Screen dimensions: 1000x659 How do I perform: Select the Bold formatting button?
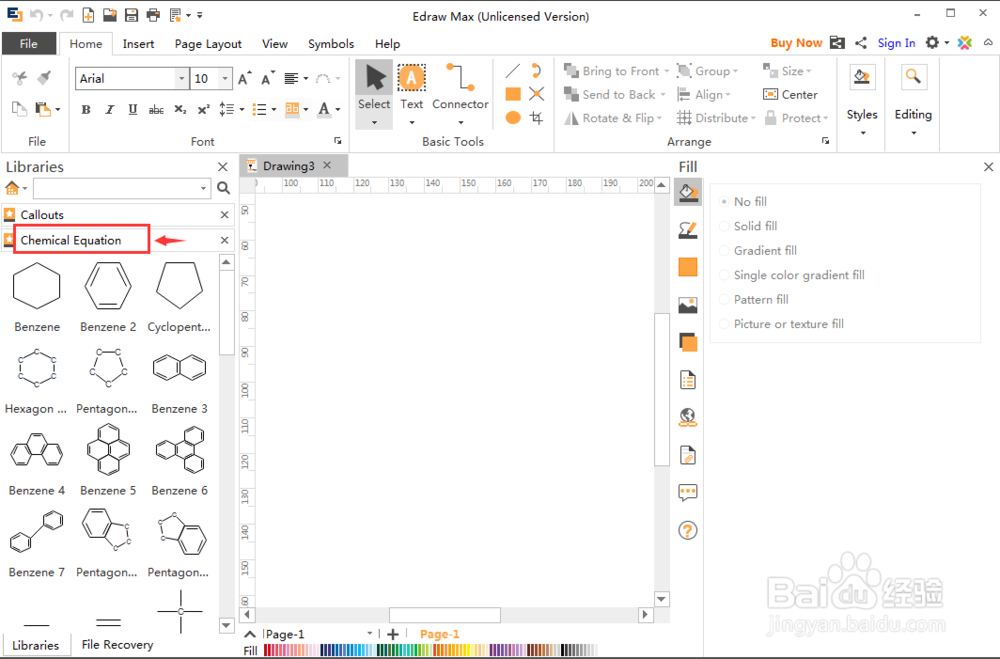tap(86, 110)
